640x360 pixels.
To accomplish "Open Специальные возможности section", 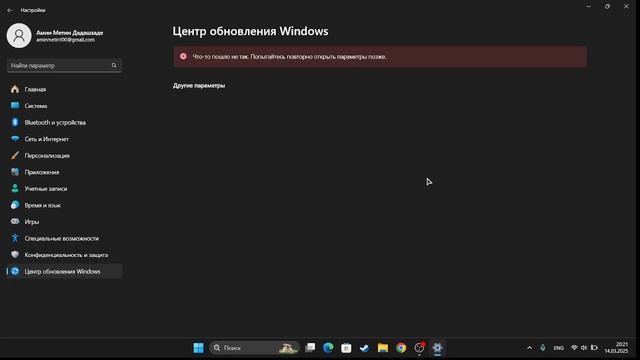I will [x=64, y=238].
